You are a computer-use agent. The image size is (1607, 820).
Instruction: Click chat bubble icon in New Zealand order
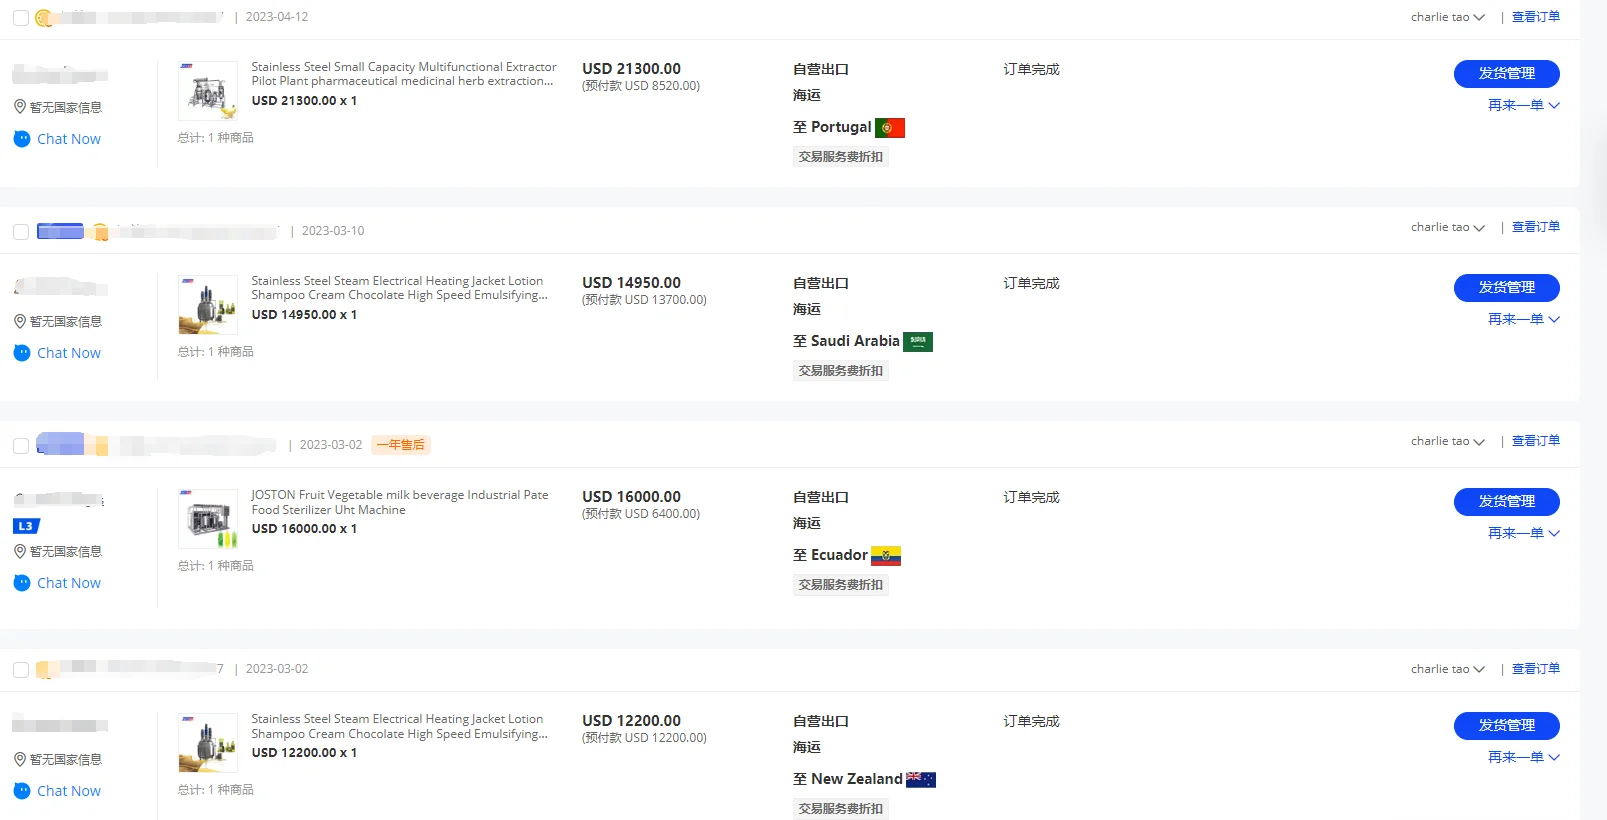pos(22,791)
